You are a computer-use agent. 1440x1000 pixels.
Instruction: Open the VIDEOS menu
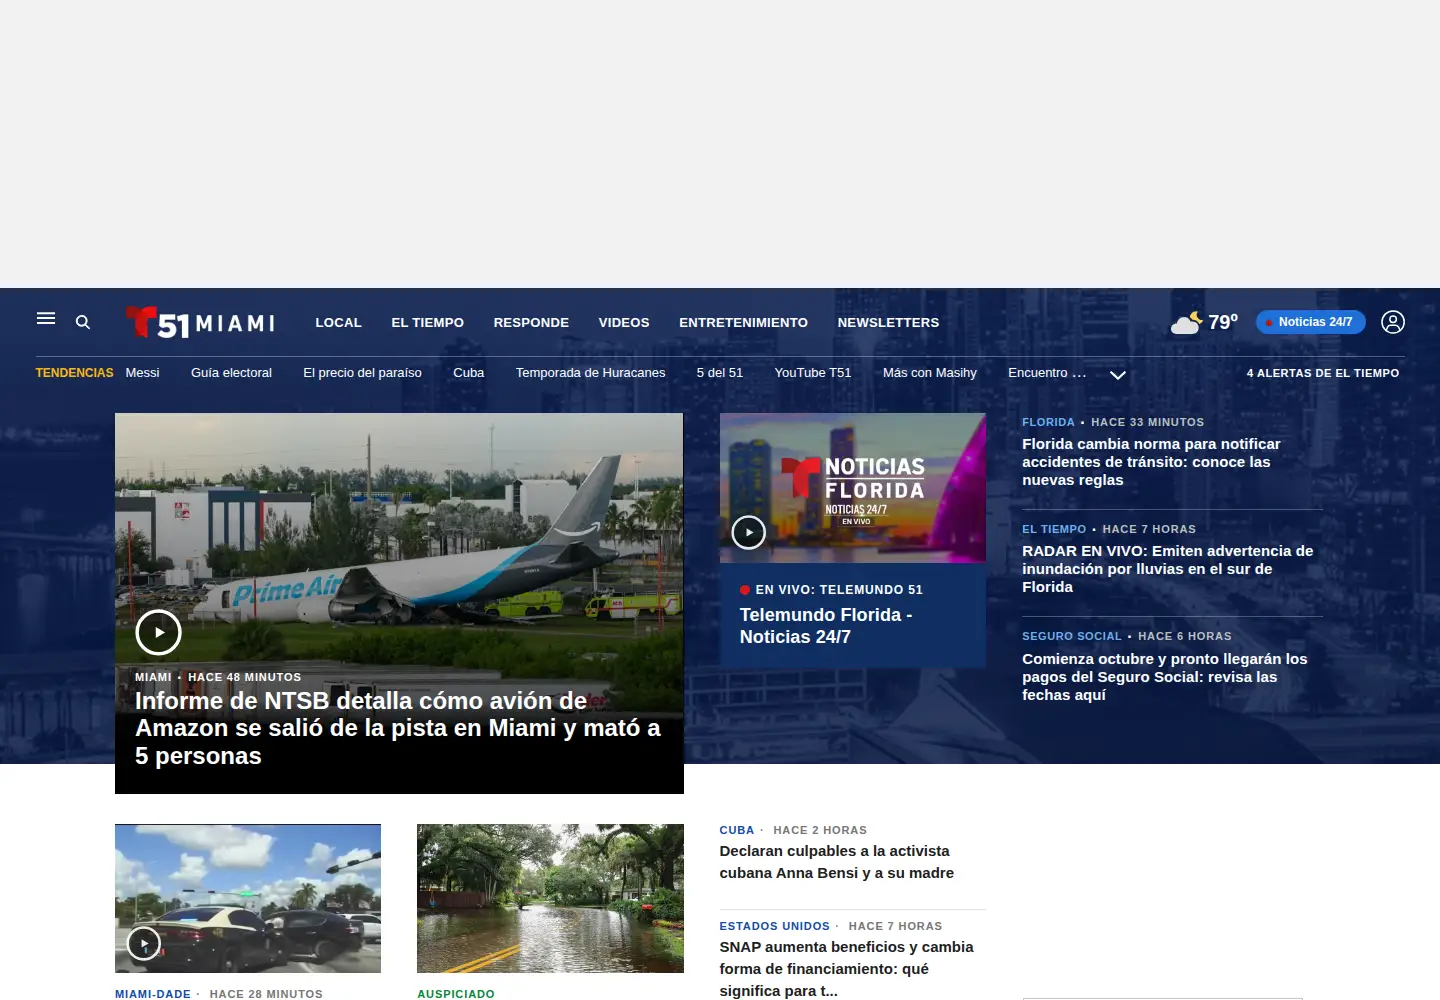pyautogui.click(x=624, y=323)
